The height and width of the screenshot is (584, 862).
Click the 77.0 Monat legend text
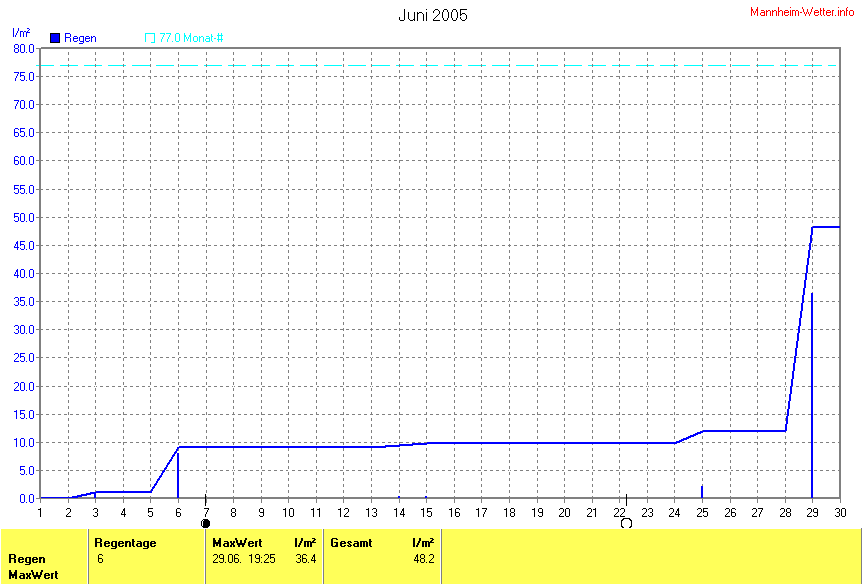pyautogui.click(x=191, y=38)
